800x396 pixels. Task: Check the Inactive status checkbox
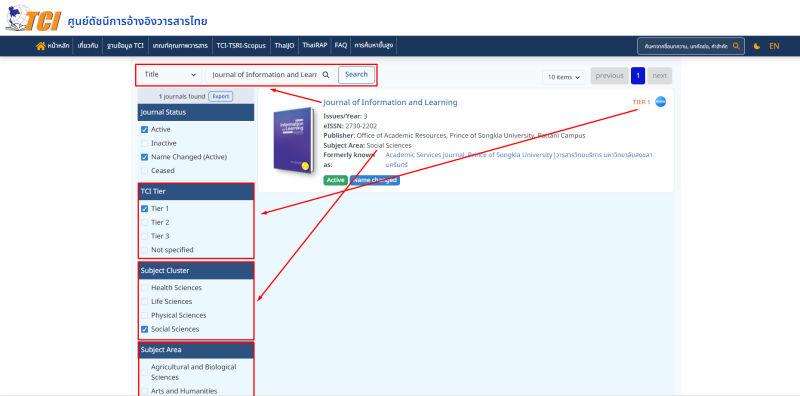(x=144, y=143)
